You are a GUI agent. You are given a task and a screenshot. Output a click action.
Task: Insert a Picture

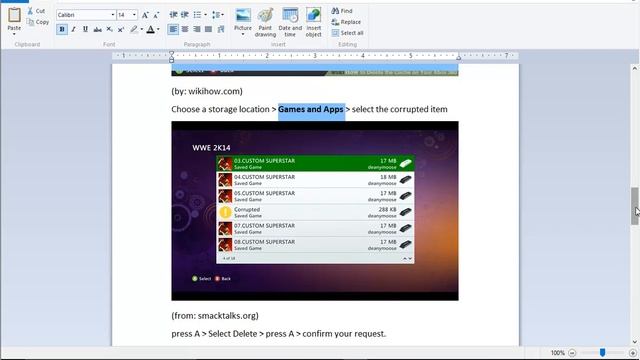click(x=243, y=19)
